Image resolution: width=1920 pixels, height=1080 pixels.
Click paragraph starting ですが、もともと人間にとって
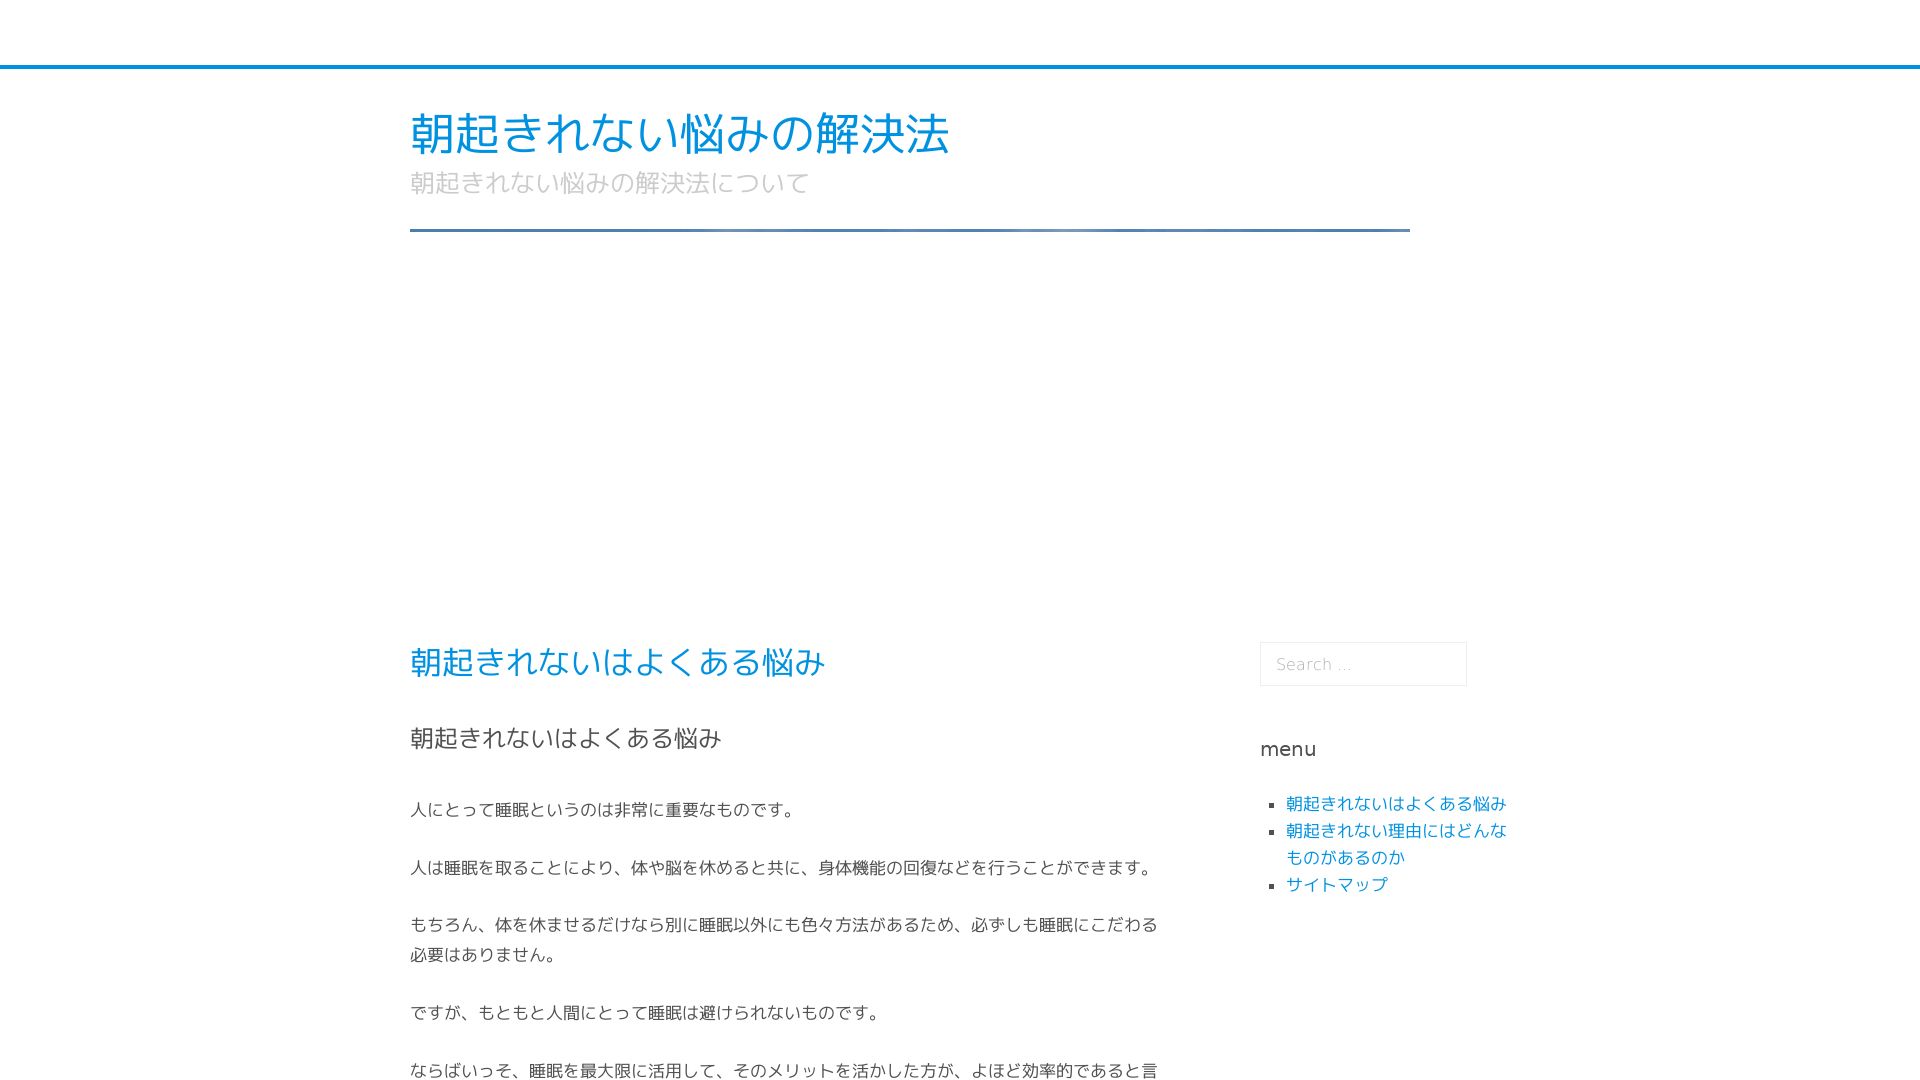point(647,1013)
